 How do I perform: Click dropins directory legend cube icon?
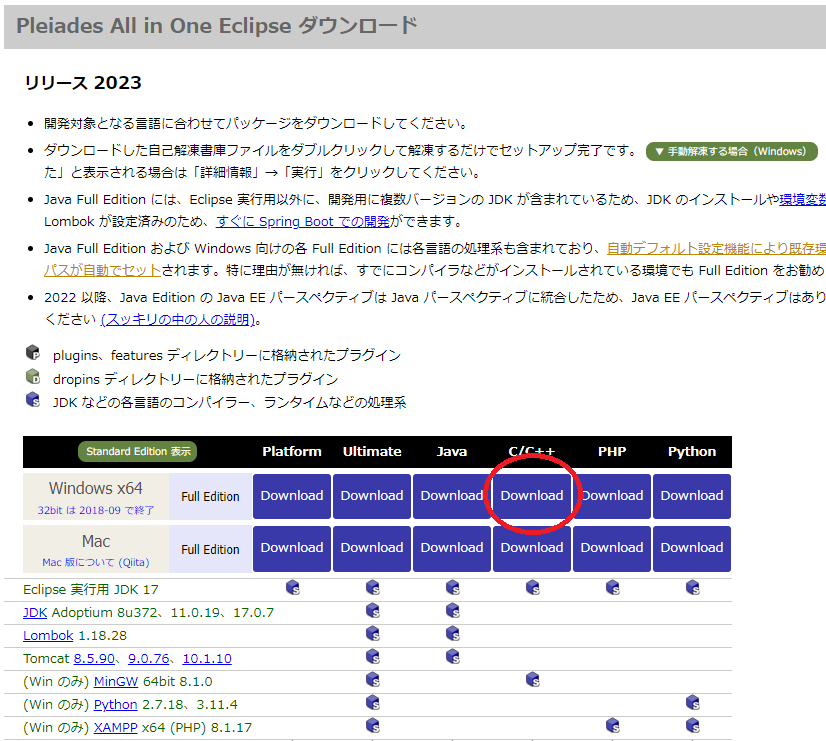coord(33,376)
